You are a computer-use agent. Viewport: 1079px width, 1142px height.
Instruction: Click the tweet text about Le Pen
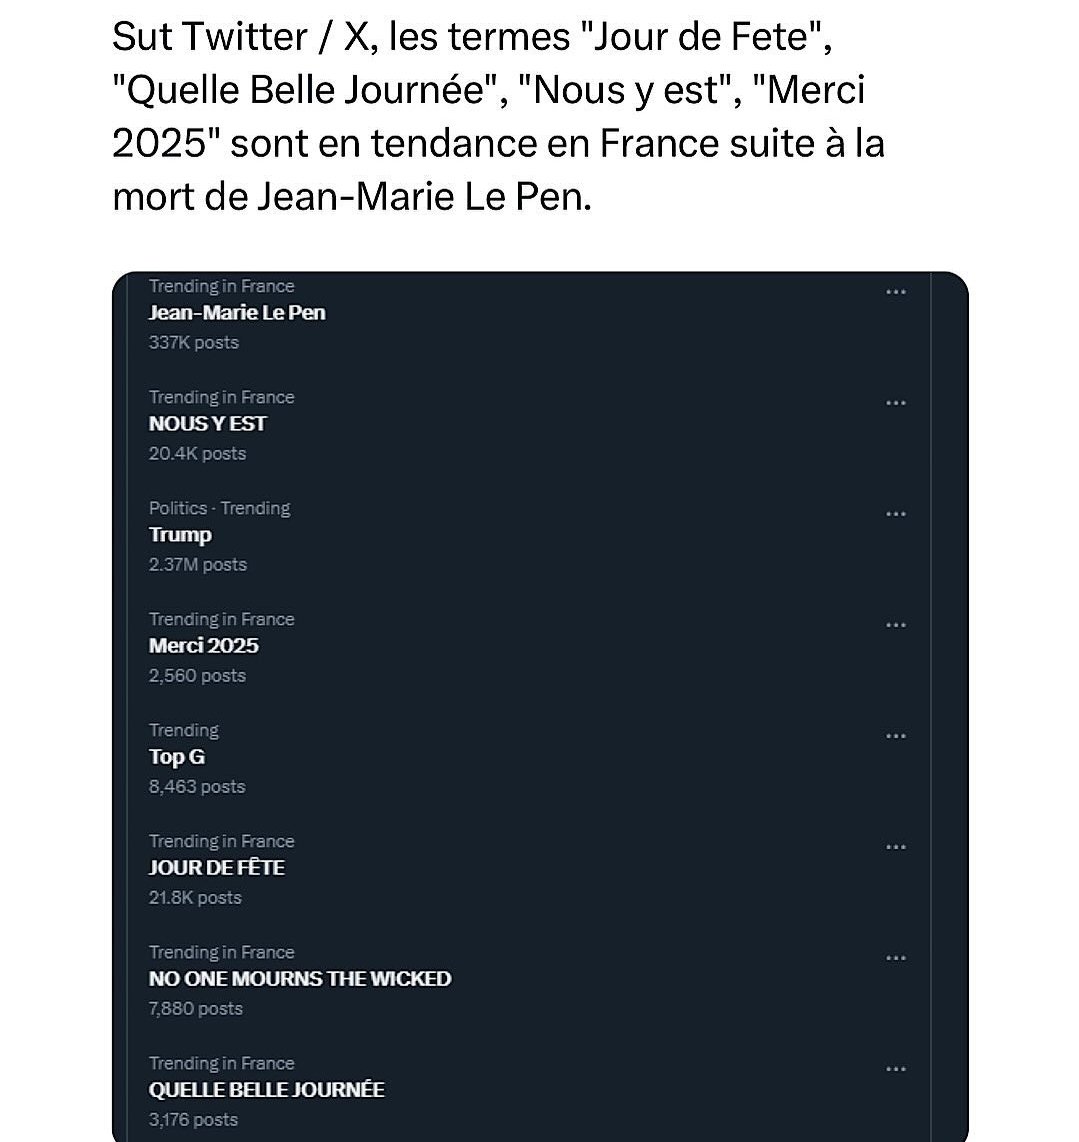498,118
